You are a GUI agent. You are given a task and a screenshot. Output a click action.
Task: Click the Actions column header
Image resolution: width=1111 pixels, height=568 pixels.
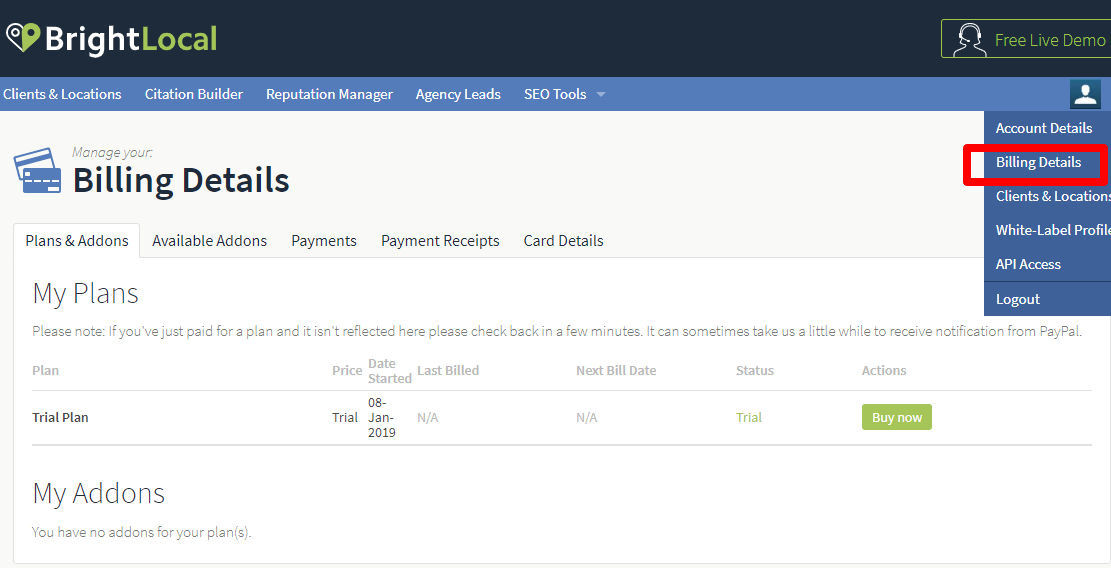(884, 370)
